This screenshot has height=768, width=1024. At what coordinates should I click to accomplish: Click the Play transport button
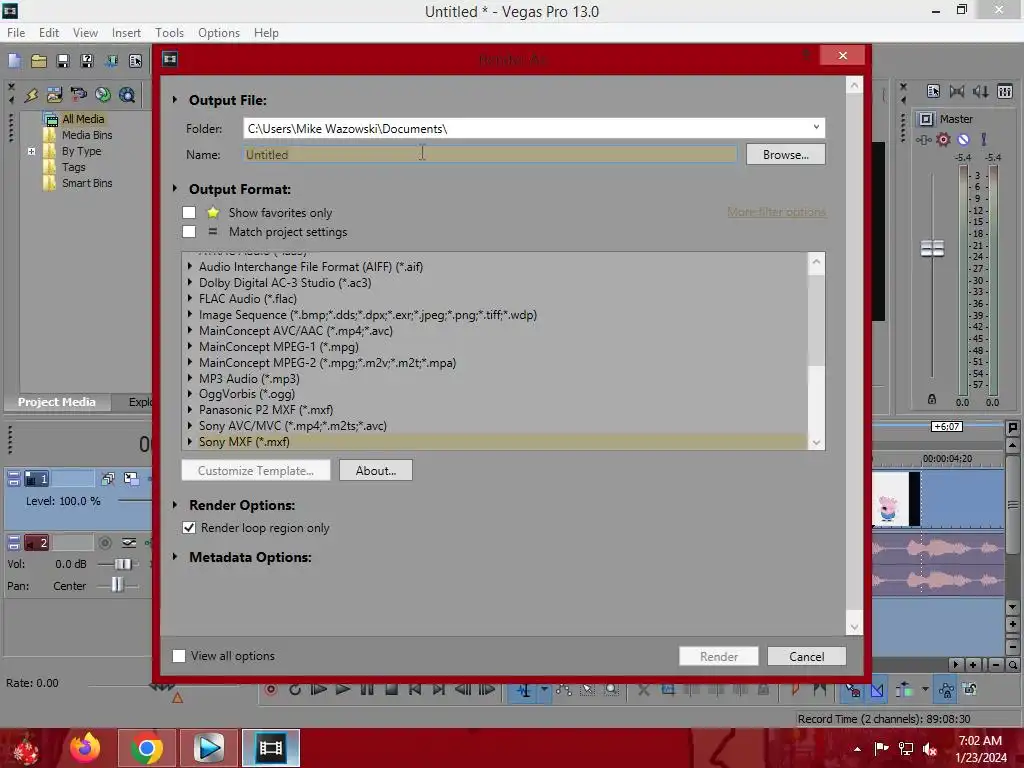click(x=342, y=690)
